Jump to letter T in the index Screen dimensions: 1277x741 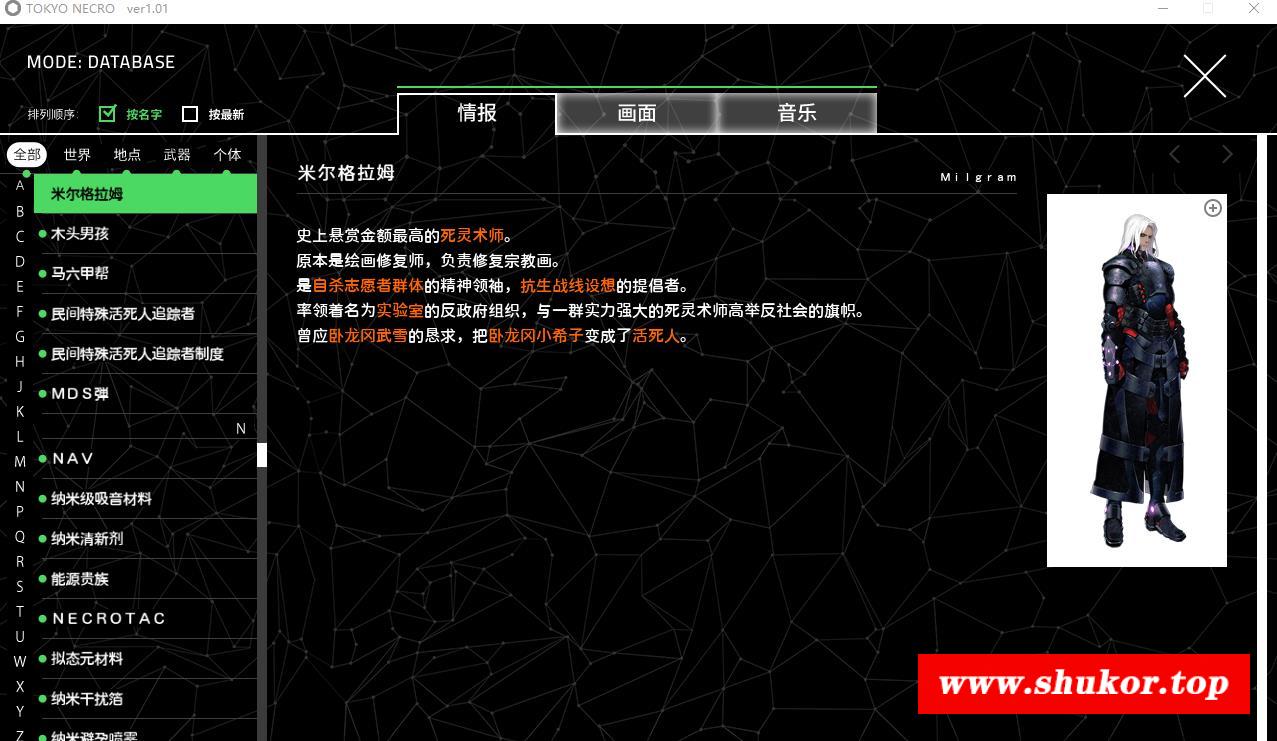tap(20, 611)
